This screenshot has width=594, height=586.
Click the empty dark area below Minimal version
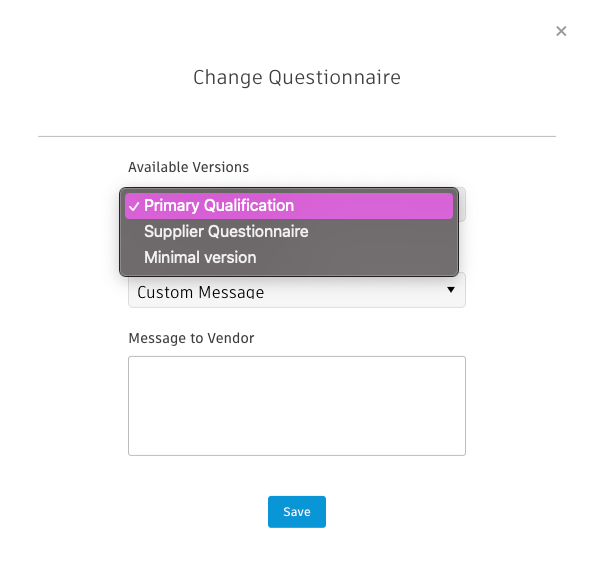pyautogui.click(x=289, y=273)
